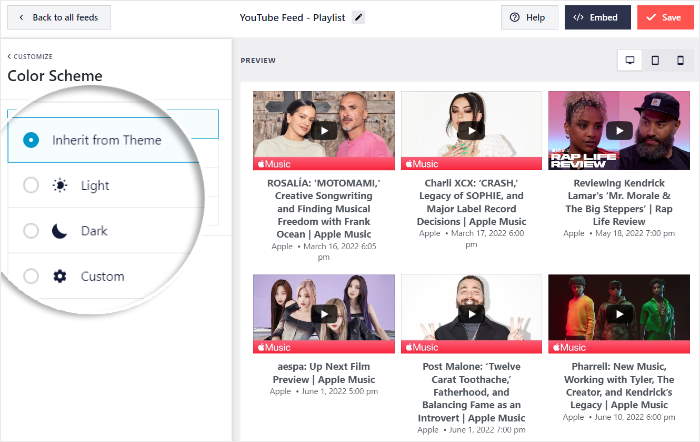Screen dimensions: 700x442
Task: Open the Help button
Action: 529,17
